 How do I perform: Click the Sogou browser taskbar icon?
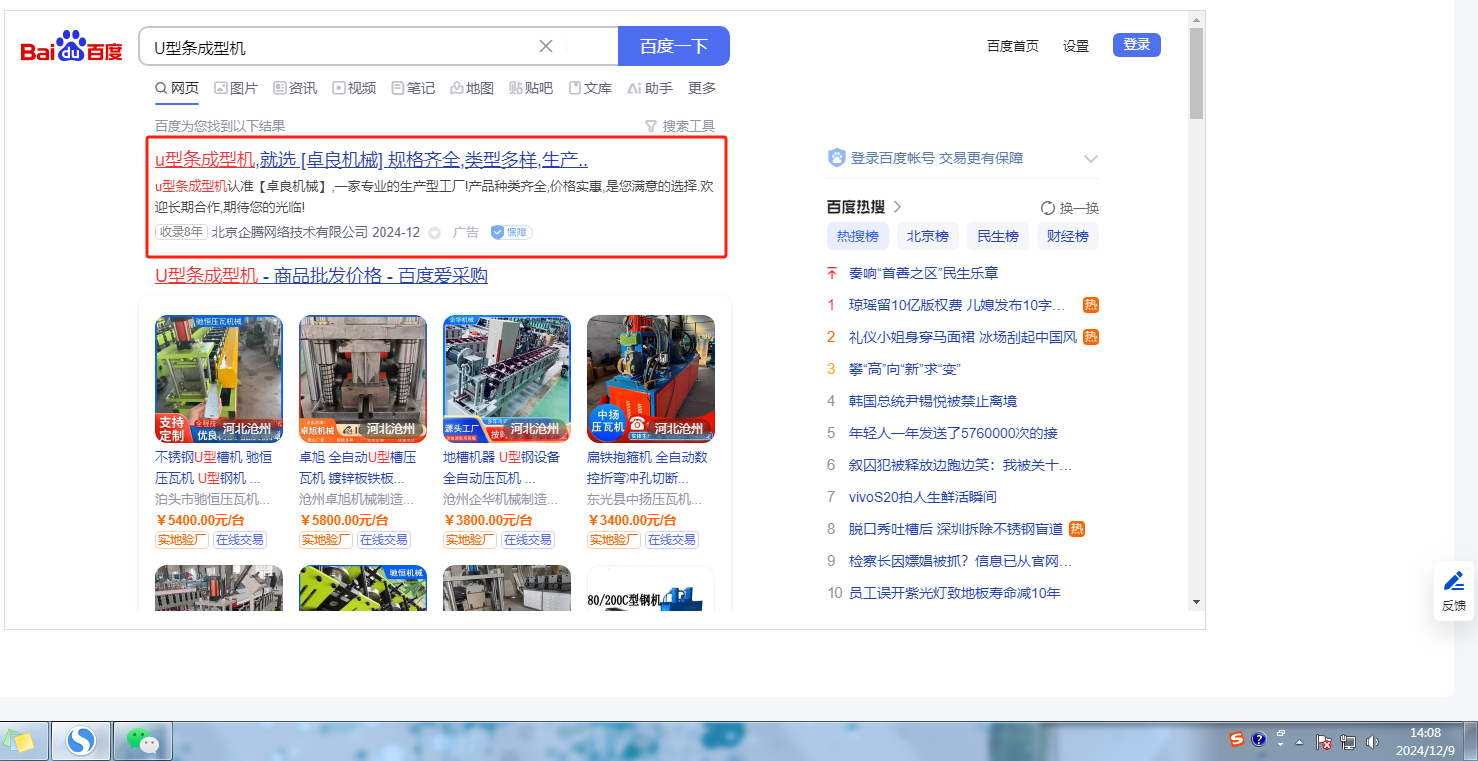tap(80, 741)
